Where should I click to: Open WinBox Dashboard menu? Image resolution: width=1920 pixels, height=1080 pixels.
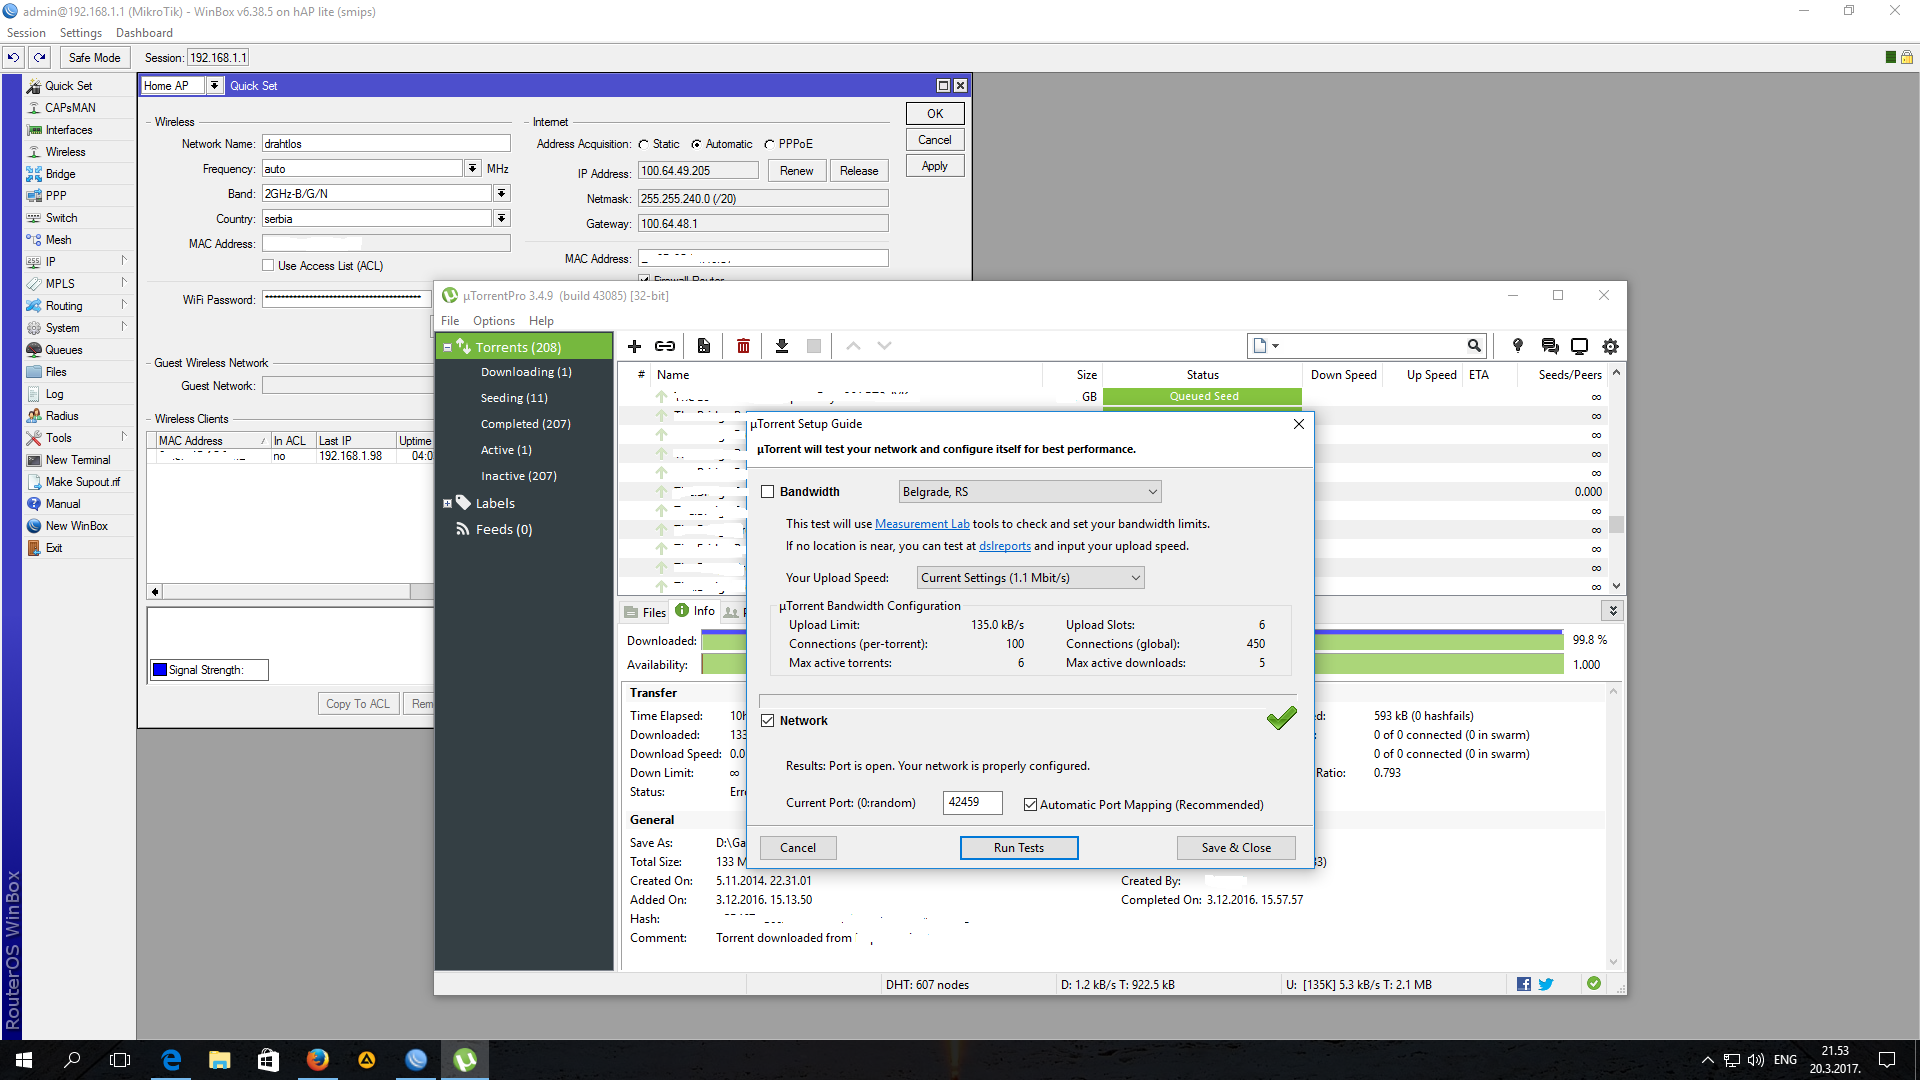tap(144, 33)
